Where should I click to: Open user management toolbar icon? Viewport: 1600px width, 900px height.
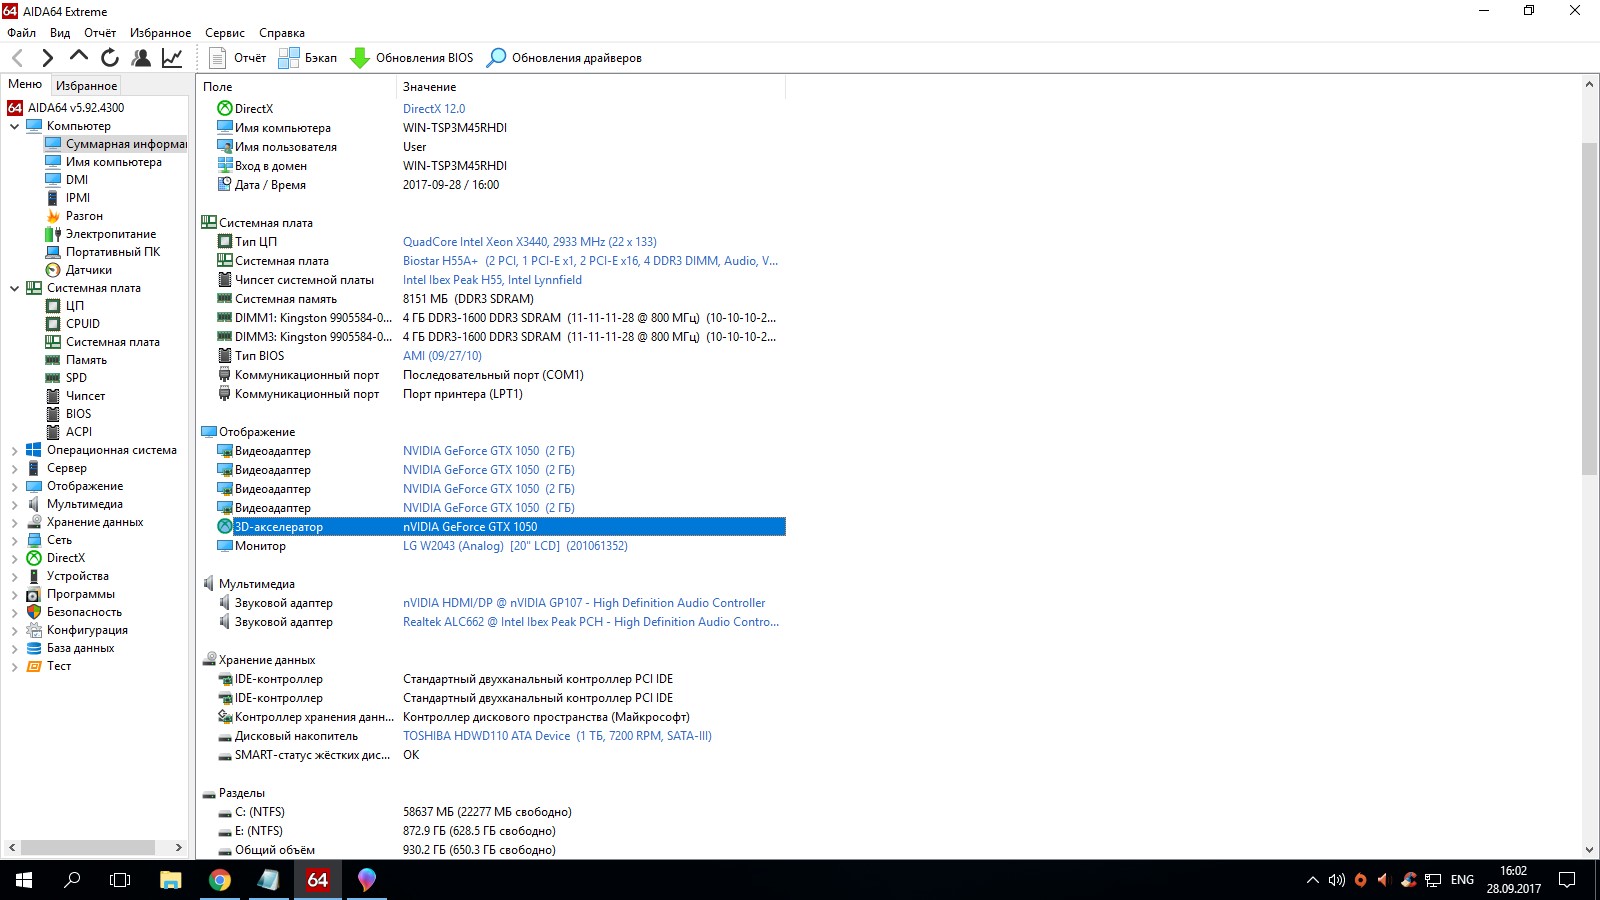pyautogui.click(x=141, y=58)
